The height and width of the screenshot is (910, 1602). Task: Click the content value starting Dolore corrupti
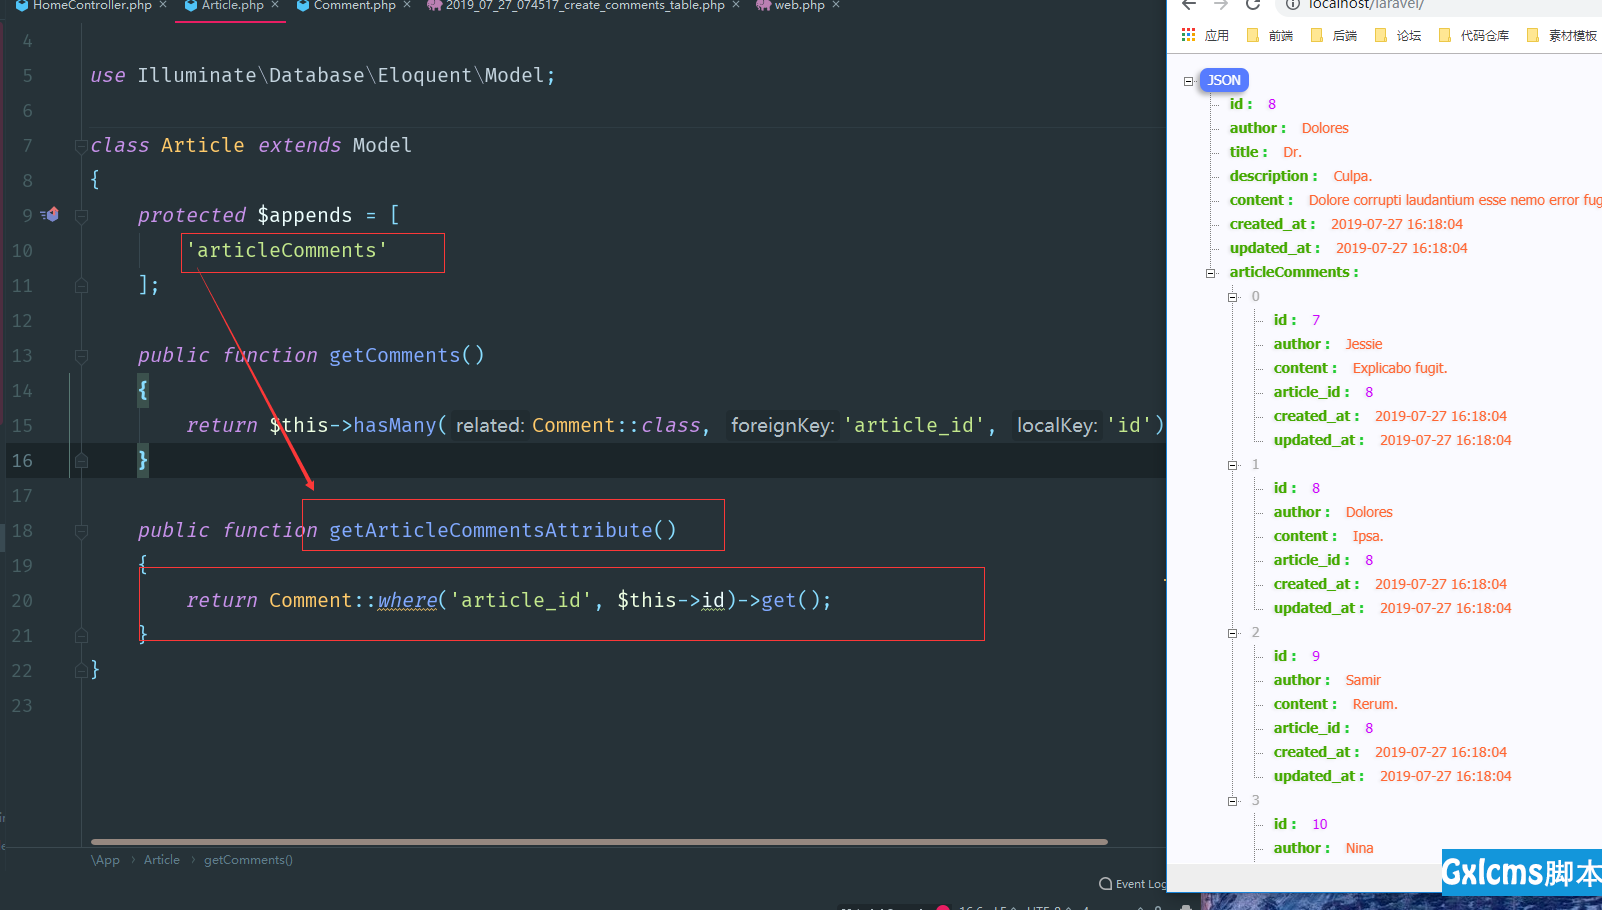(x=1455, y=200)
